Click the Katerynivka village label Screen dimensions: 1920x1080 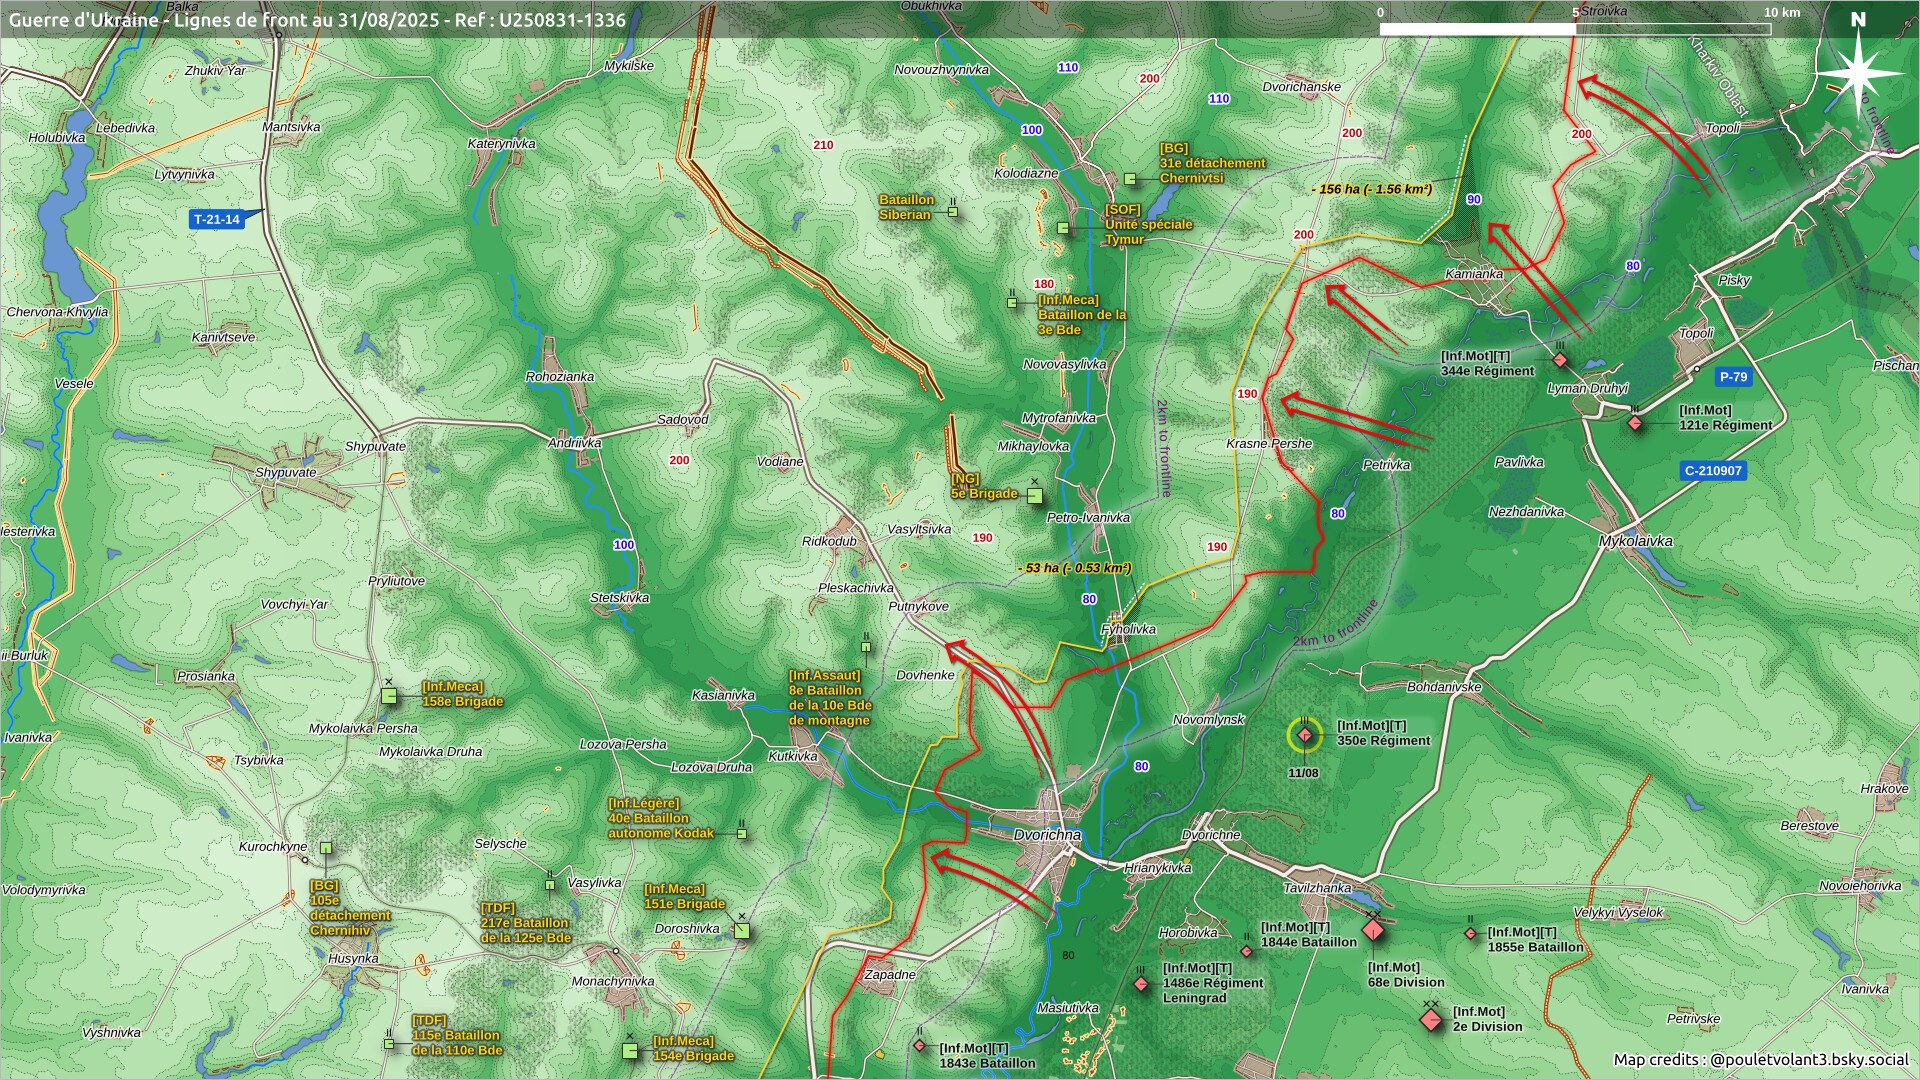[x=501, y=144]
